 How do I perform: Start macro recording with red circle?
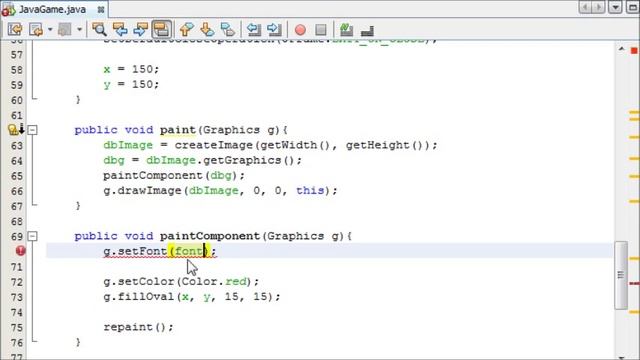point(300,30)
